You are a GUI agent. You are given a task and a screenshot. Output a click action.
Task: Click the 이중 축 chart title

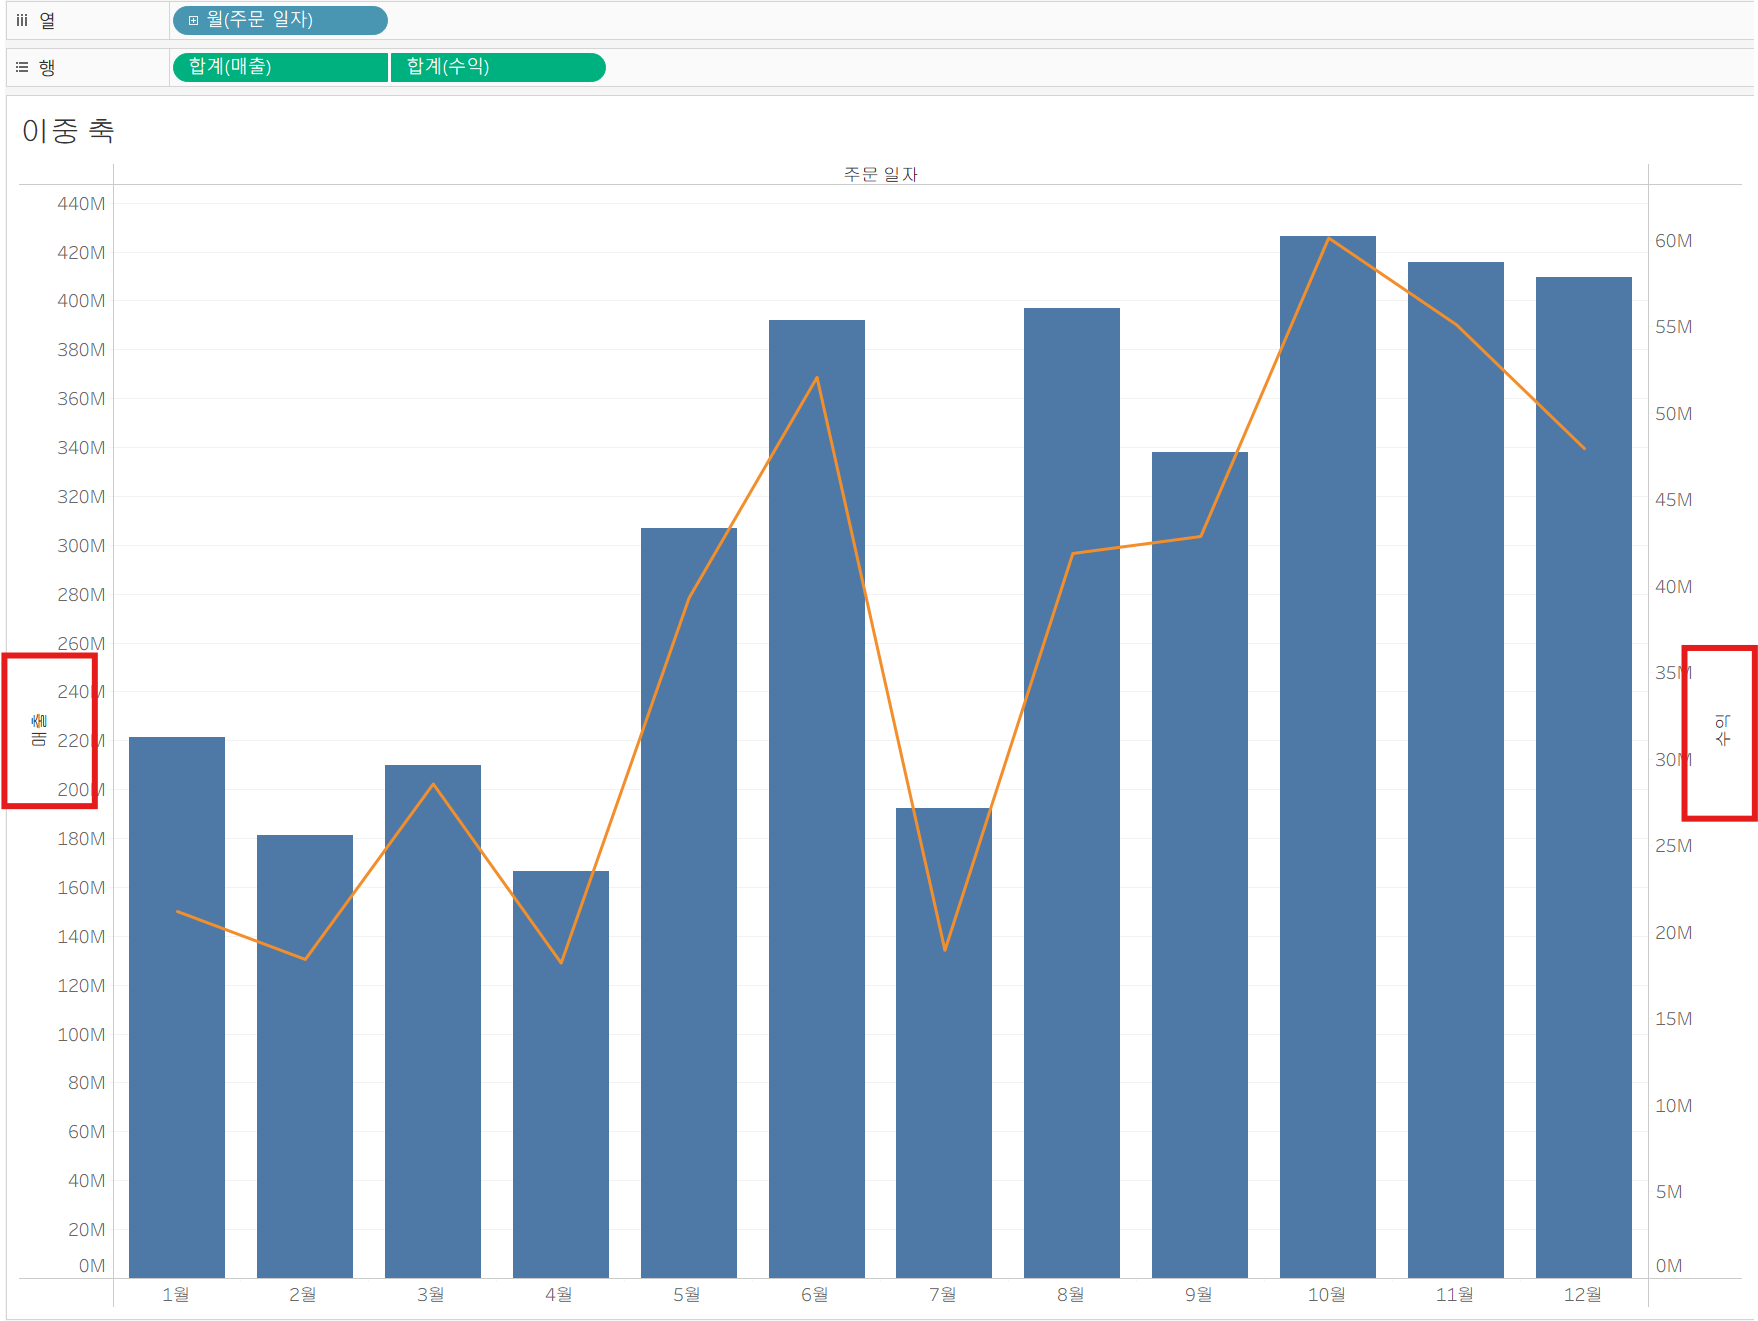coord(68,130)
